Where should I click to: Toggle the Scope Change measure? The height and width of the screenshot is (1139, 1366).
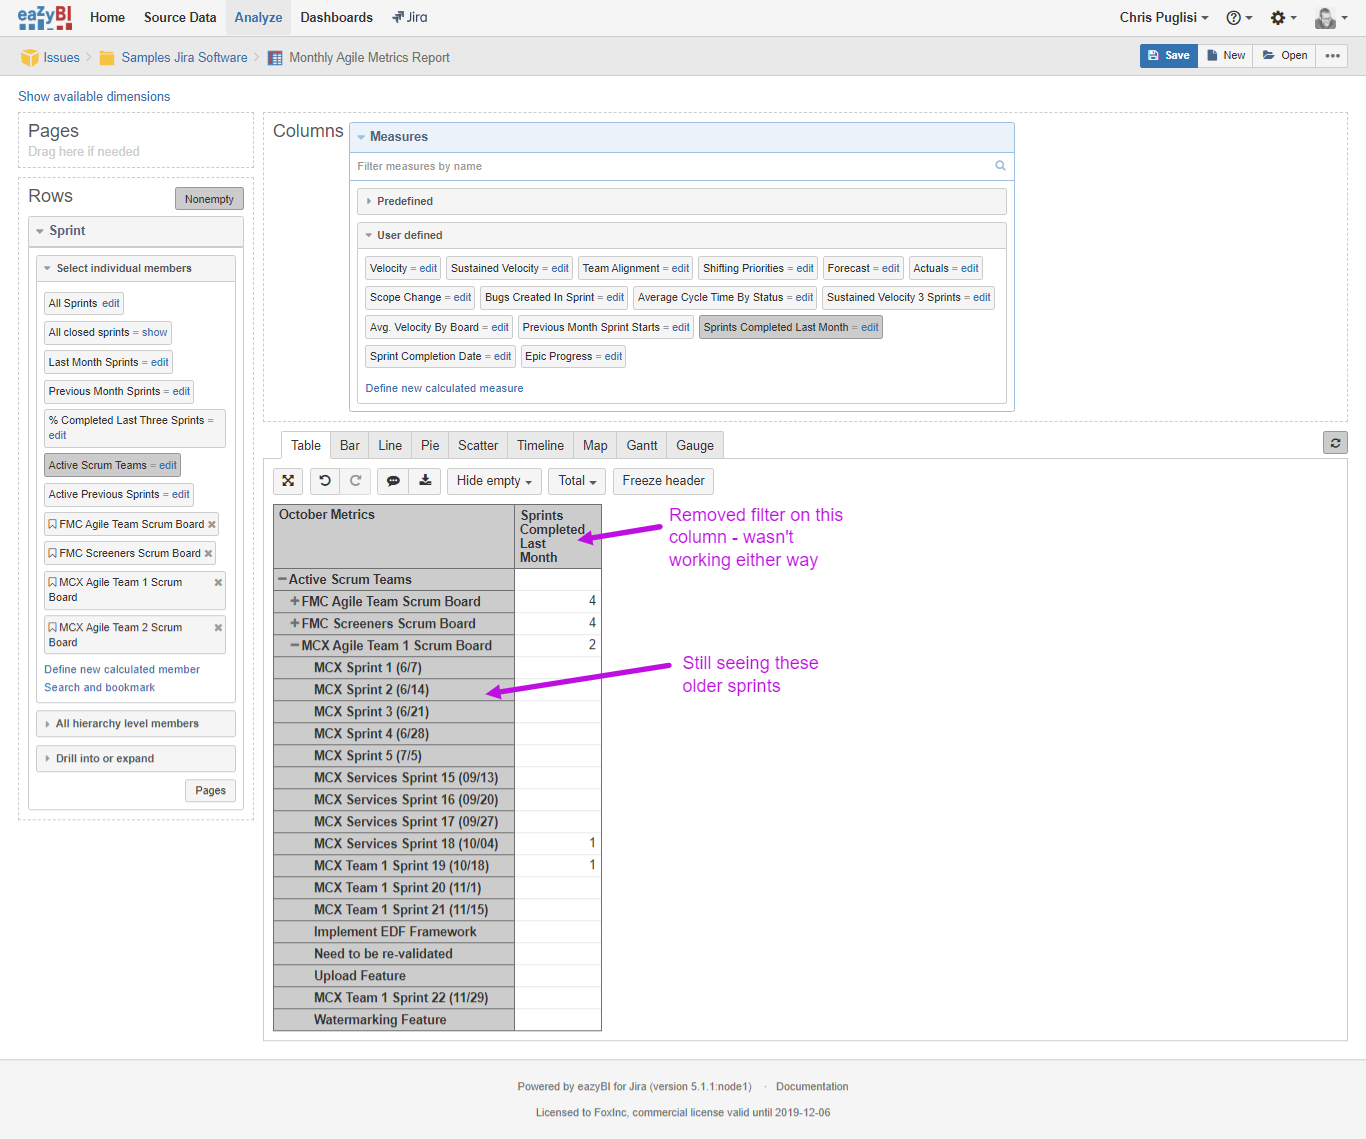coord(405,297)
